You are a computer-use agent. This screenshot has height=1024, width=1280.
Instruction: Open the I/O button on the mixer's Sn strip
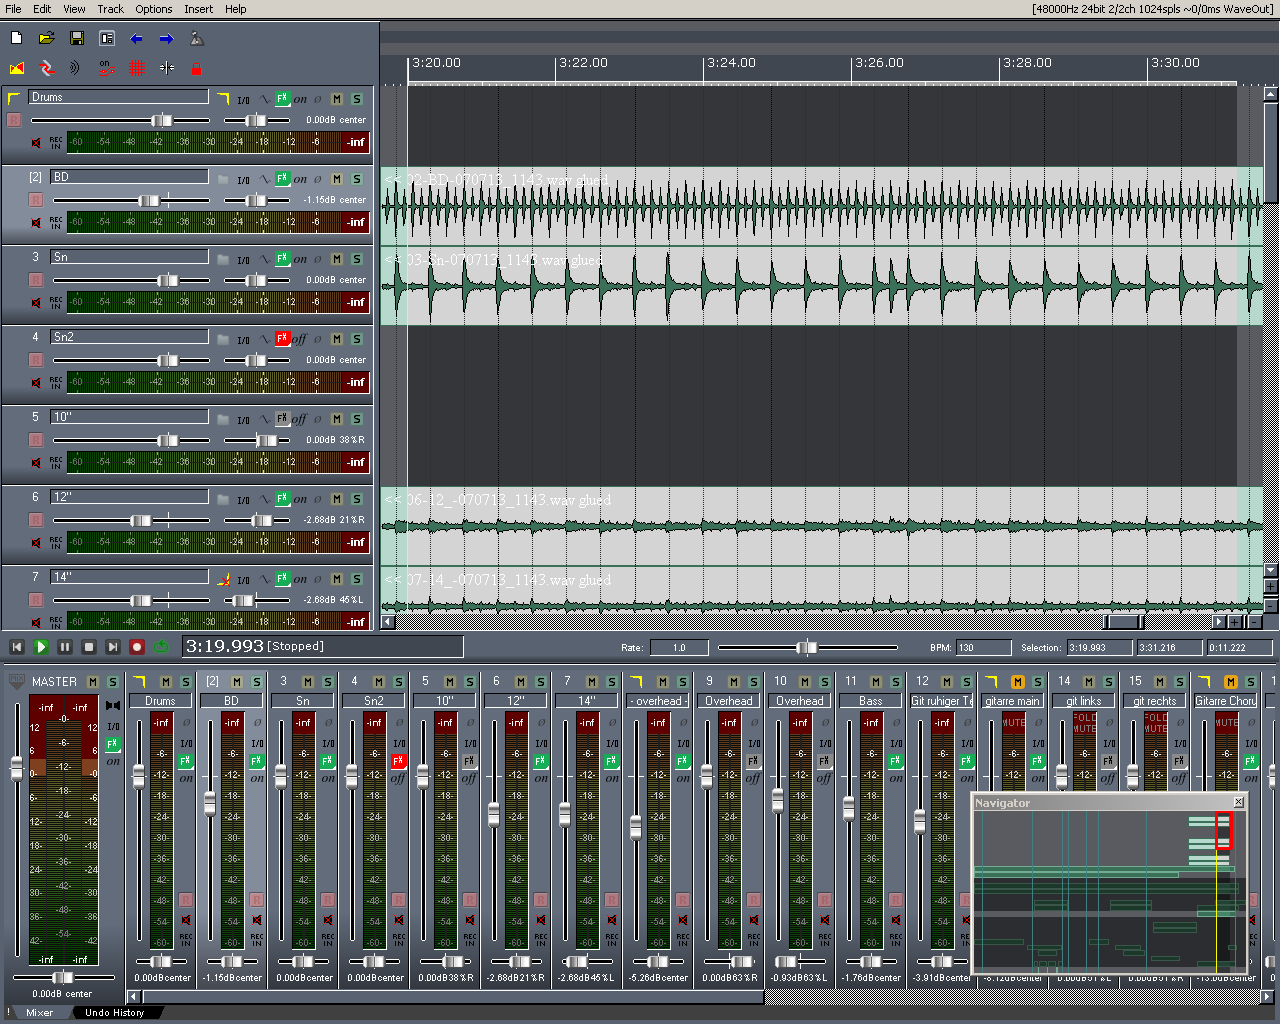pyautogui.click(x=328, y=744)
